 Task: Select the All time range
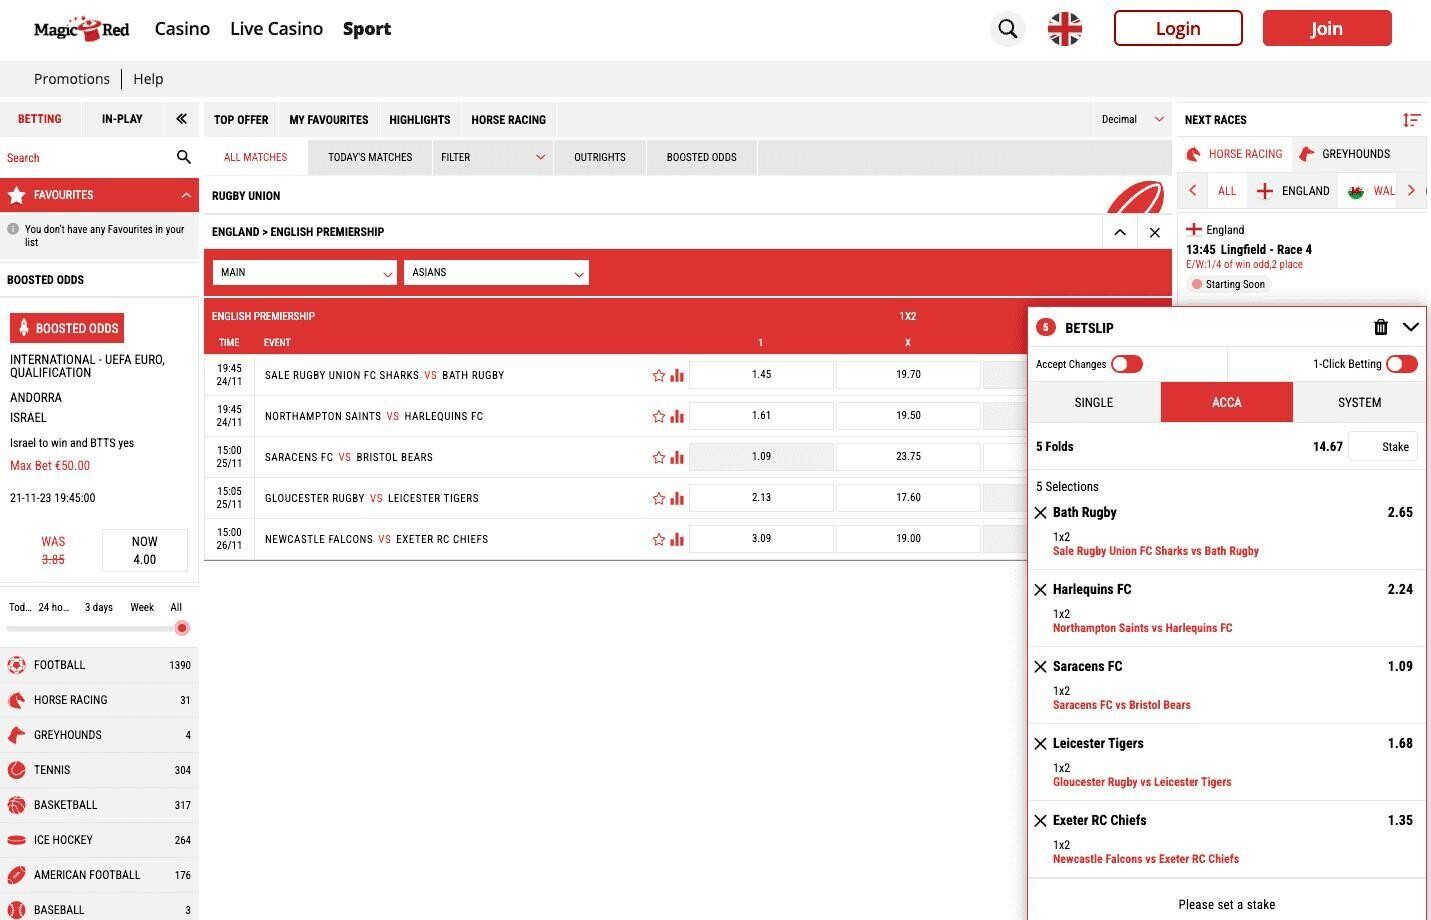[x=176, y=607]
